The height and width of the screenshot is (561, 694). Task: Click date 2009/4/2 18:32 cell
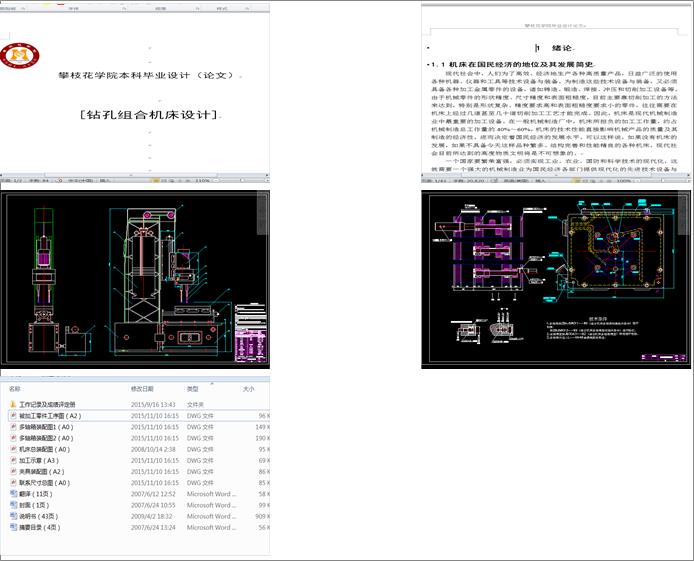coord(153,516)
